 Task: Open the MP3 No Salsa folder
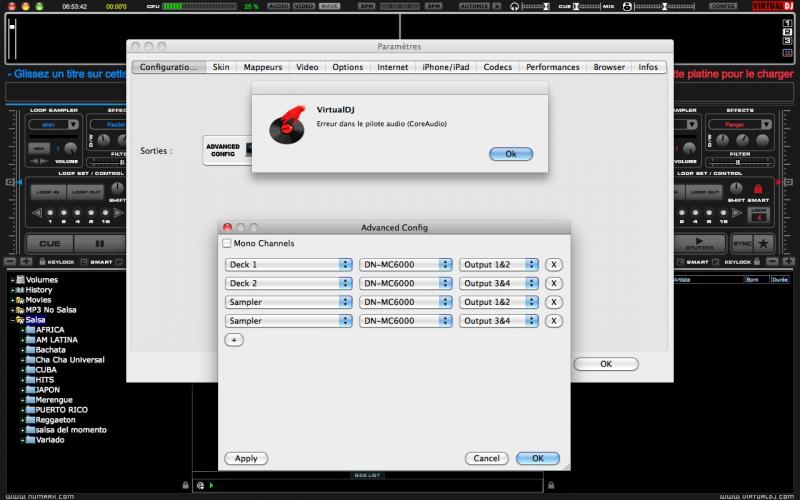(51, 310)
